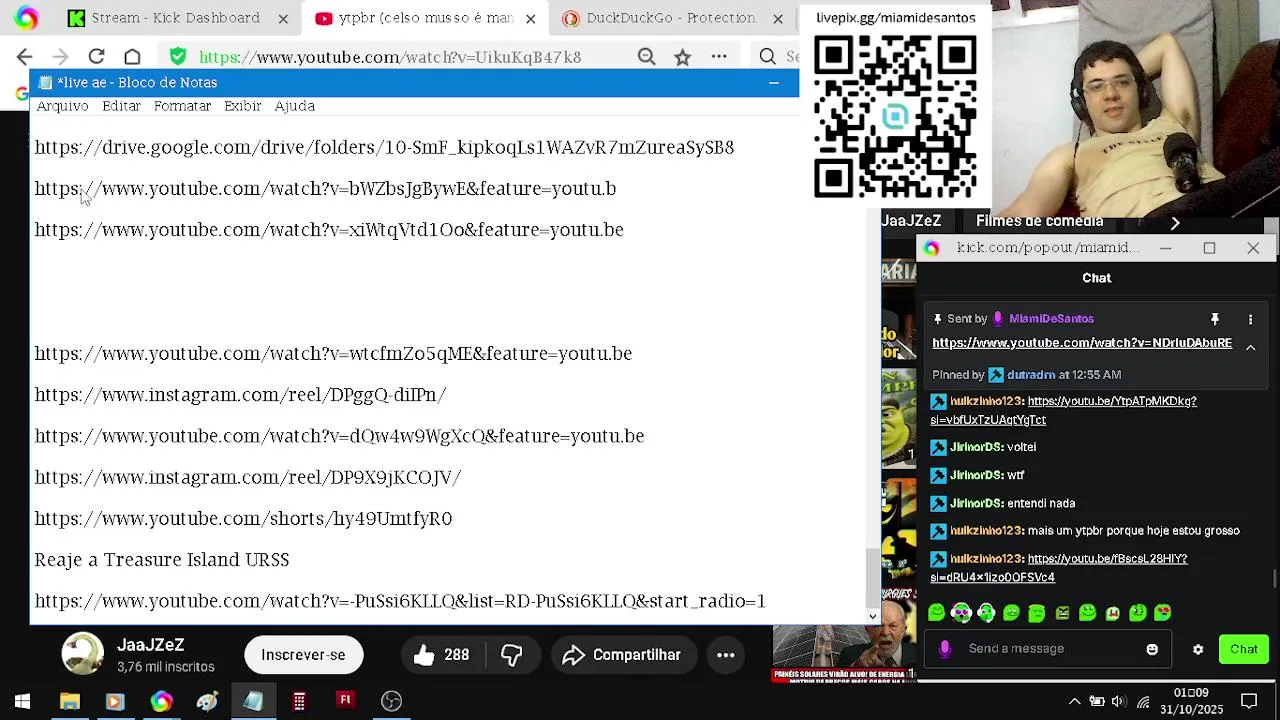Screen dimensions: 1280x720
Task: Open volume speaker tray icon
Action: click(1119, 701)
